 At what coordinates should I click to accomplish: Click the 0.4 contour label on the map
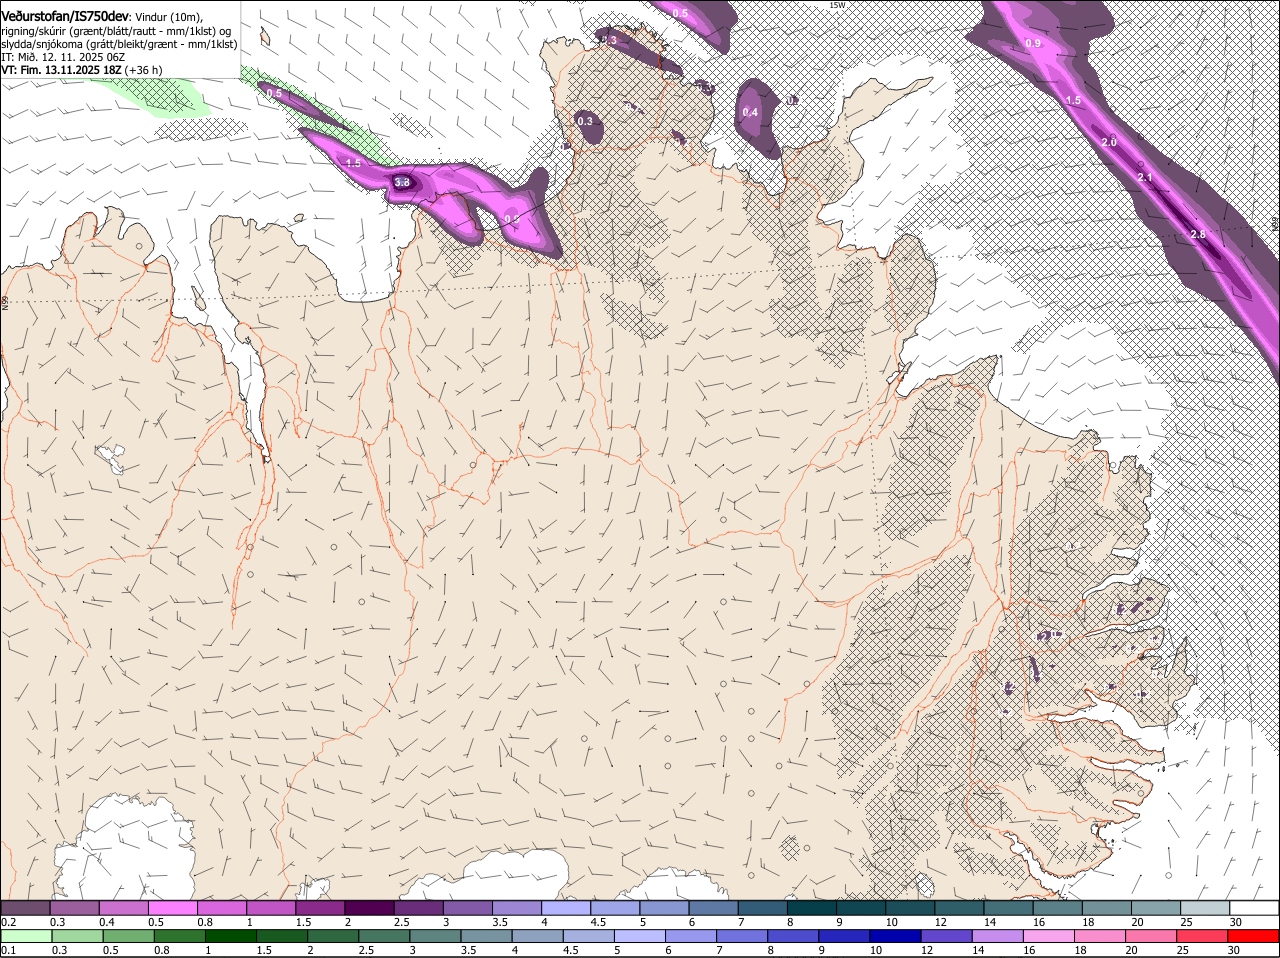pyautogui.click(x=750, y=113)
